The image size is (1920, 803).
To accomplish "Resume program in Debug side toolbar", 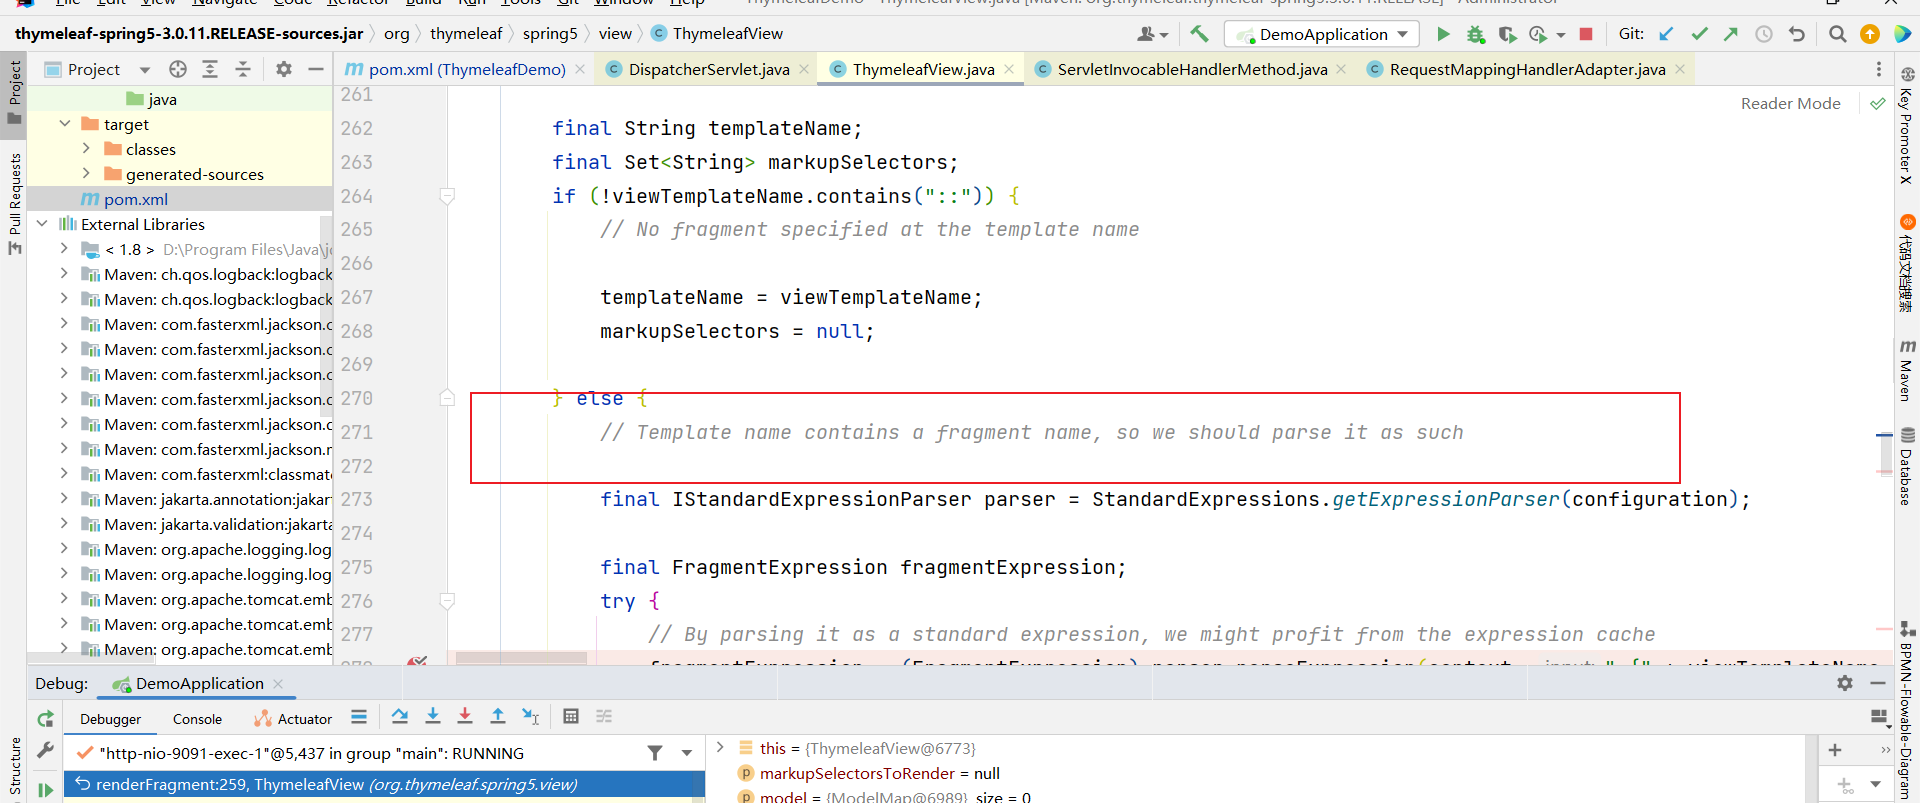I will pyautogui.click(x=45, y=790).
